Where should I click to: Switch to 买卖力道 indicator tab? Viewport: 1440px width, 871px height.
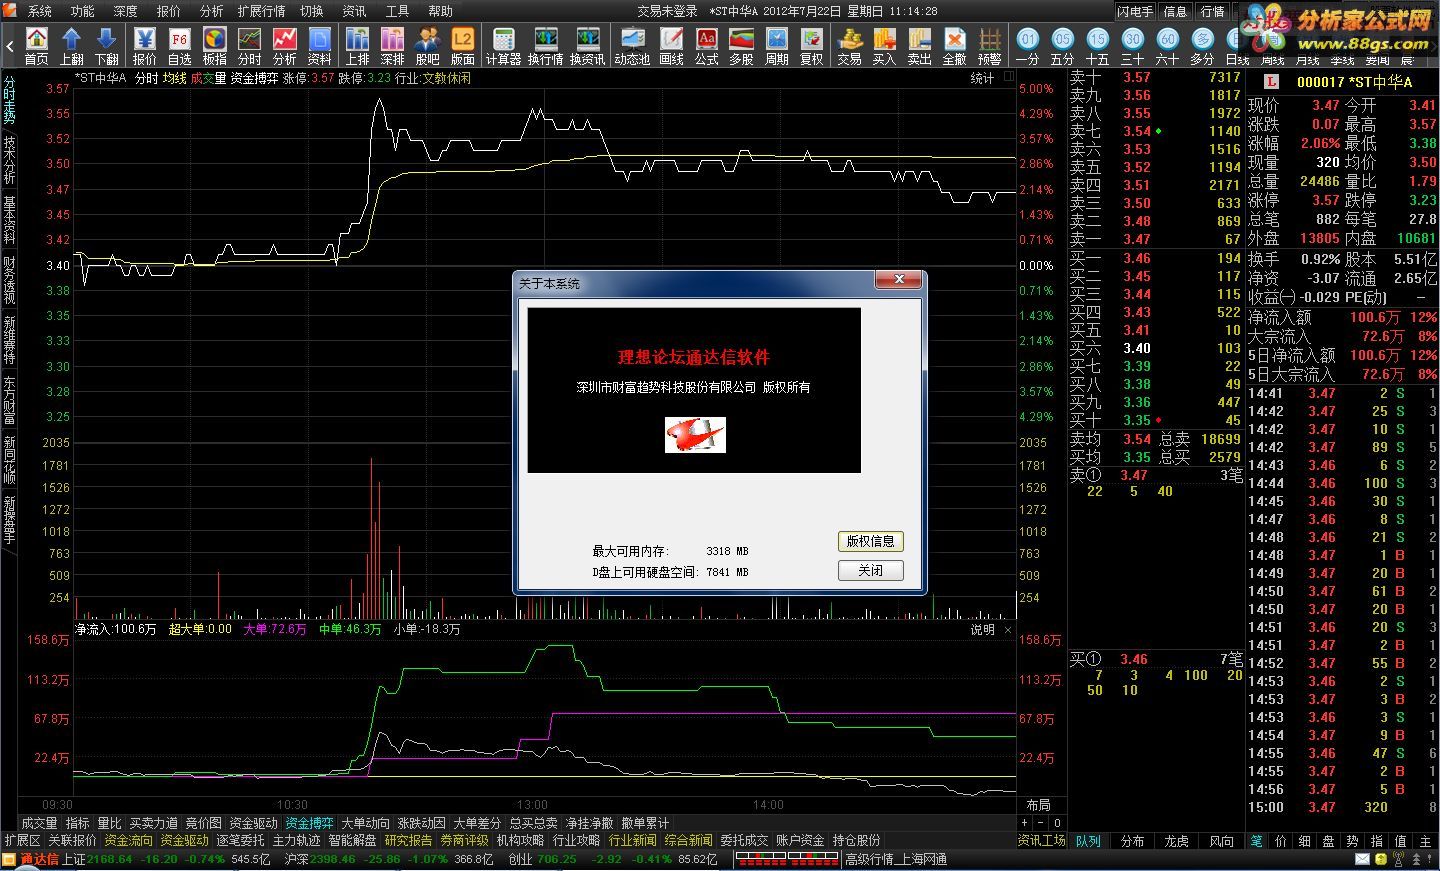click(x=154, y=823)
